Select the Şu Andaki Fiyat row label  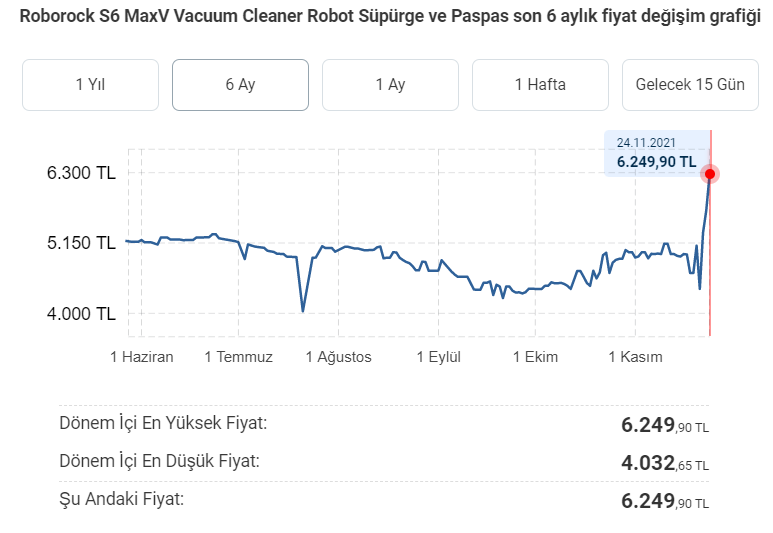[122, 499]
